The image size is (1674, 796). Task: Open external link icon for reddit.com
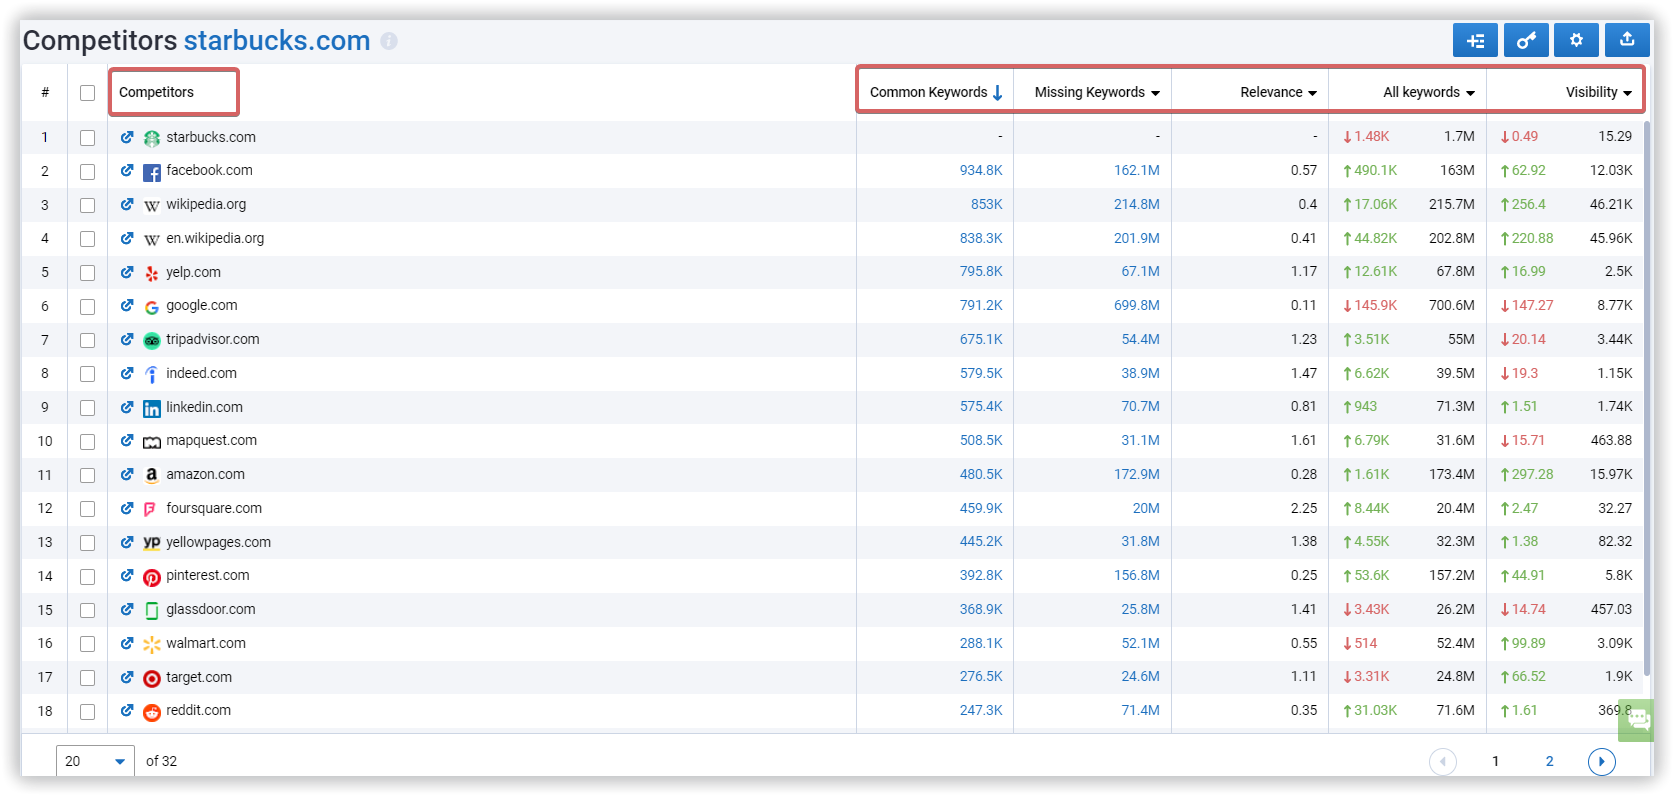coord(127,711)
